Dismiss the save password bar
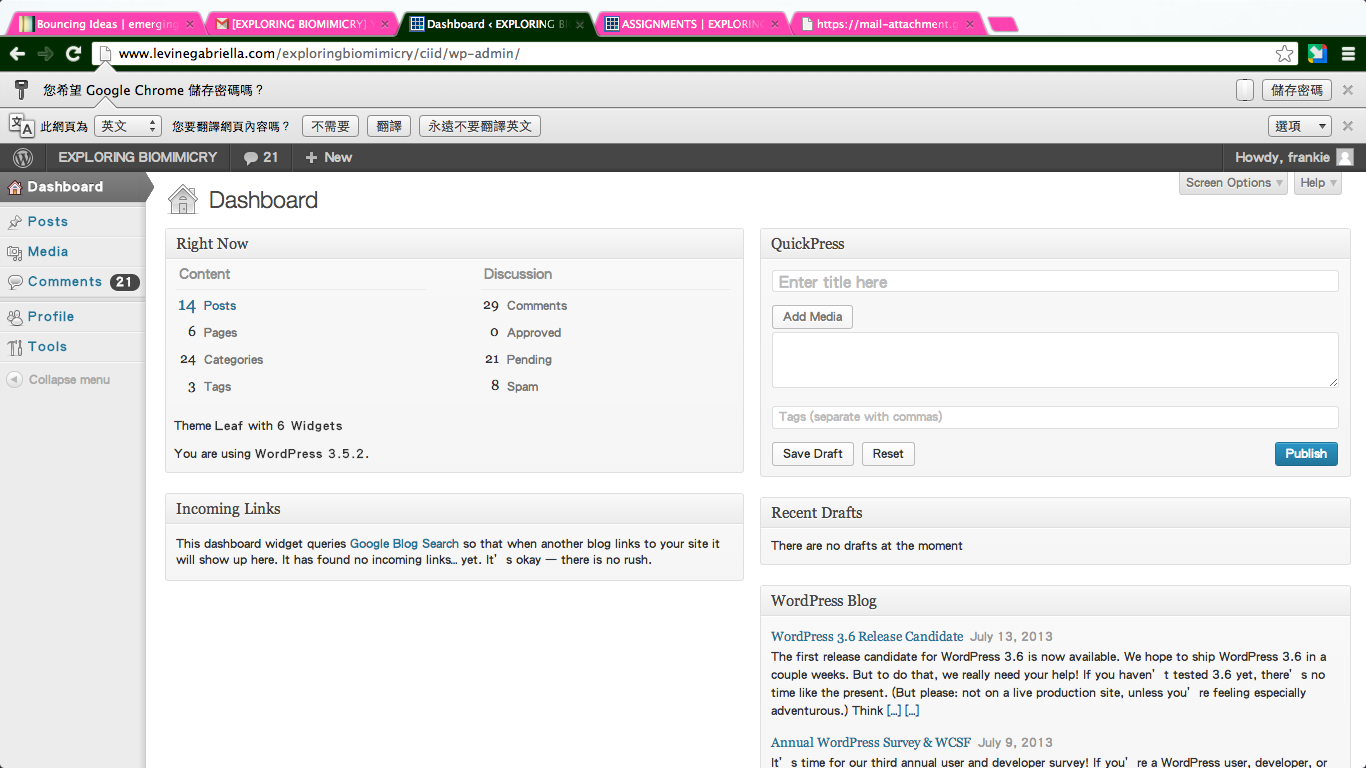Viewport: 1366px width, 768px height. click(1348, 90)
